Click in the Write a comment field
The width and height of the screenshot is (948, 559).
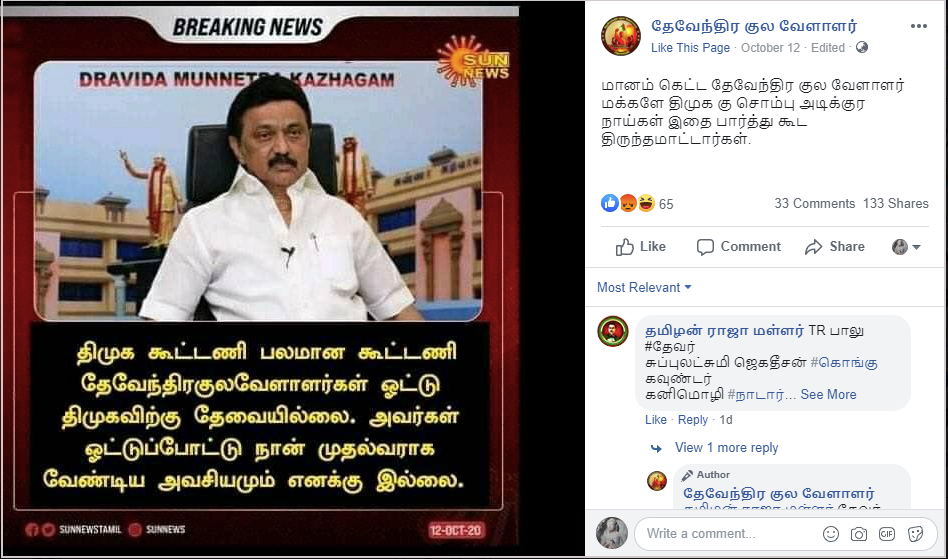pos(726,534)
